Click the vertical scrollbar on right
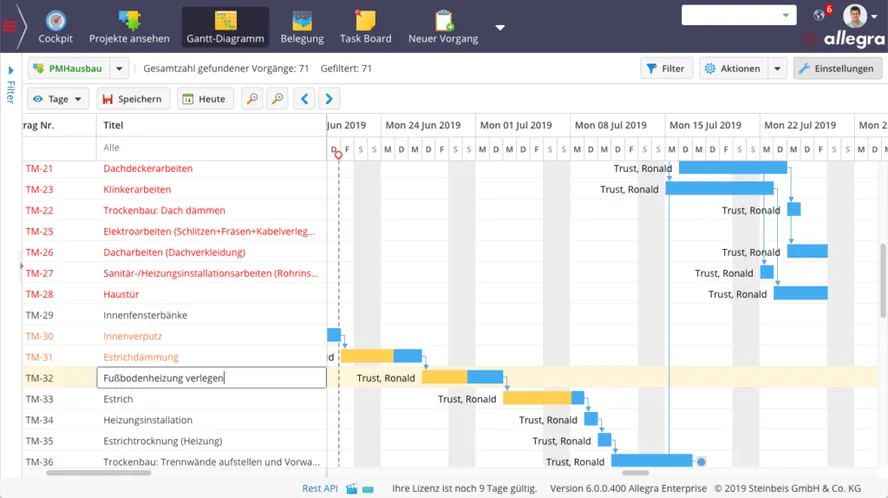Image resolution: width=888 pixels, height=498 pixels. 883,280
